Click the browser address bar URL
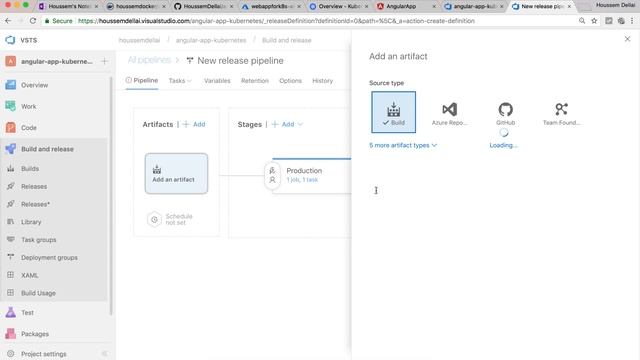640x360 pixels. pos(276,20)
